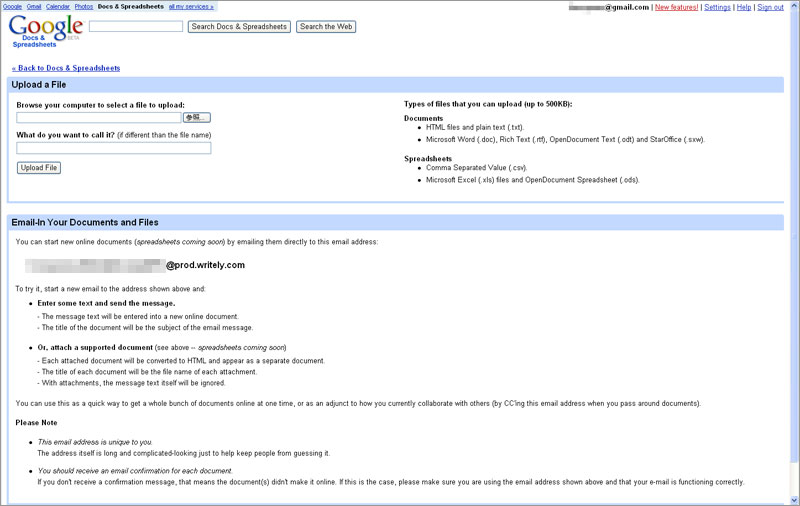This screenshot has height=506, width=800.
Task: Click the Browse button beside file field
Action: [x=196, y=117]
